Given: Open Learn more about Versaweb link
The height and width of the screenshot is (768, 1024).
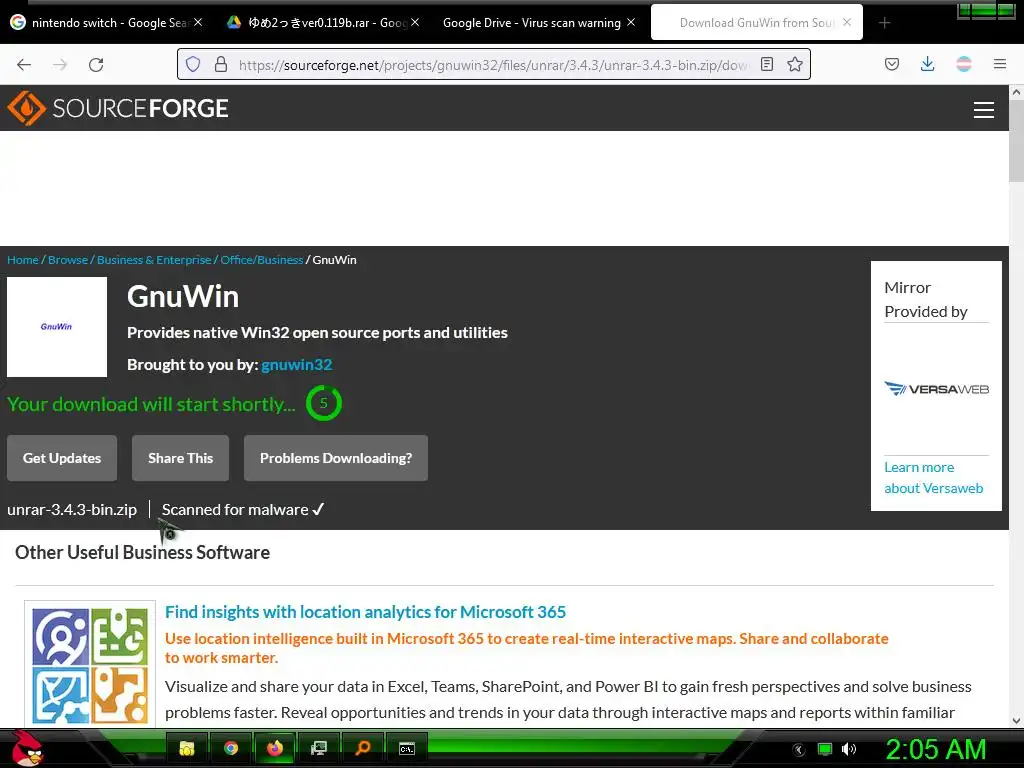Looking at the screenshot, I should point(934,477).
